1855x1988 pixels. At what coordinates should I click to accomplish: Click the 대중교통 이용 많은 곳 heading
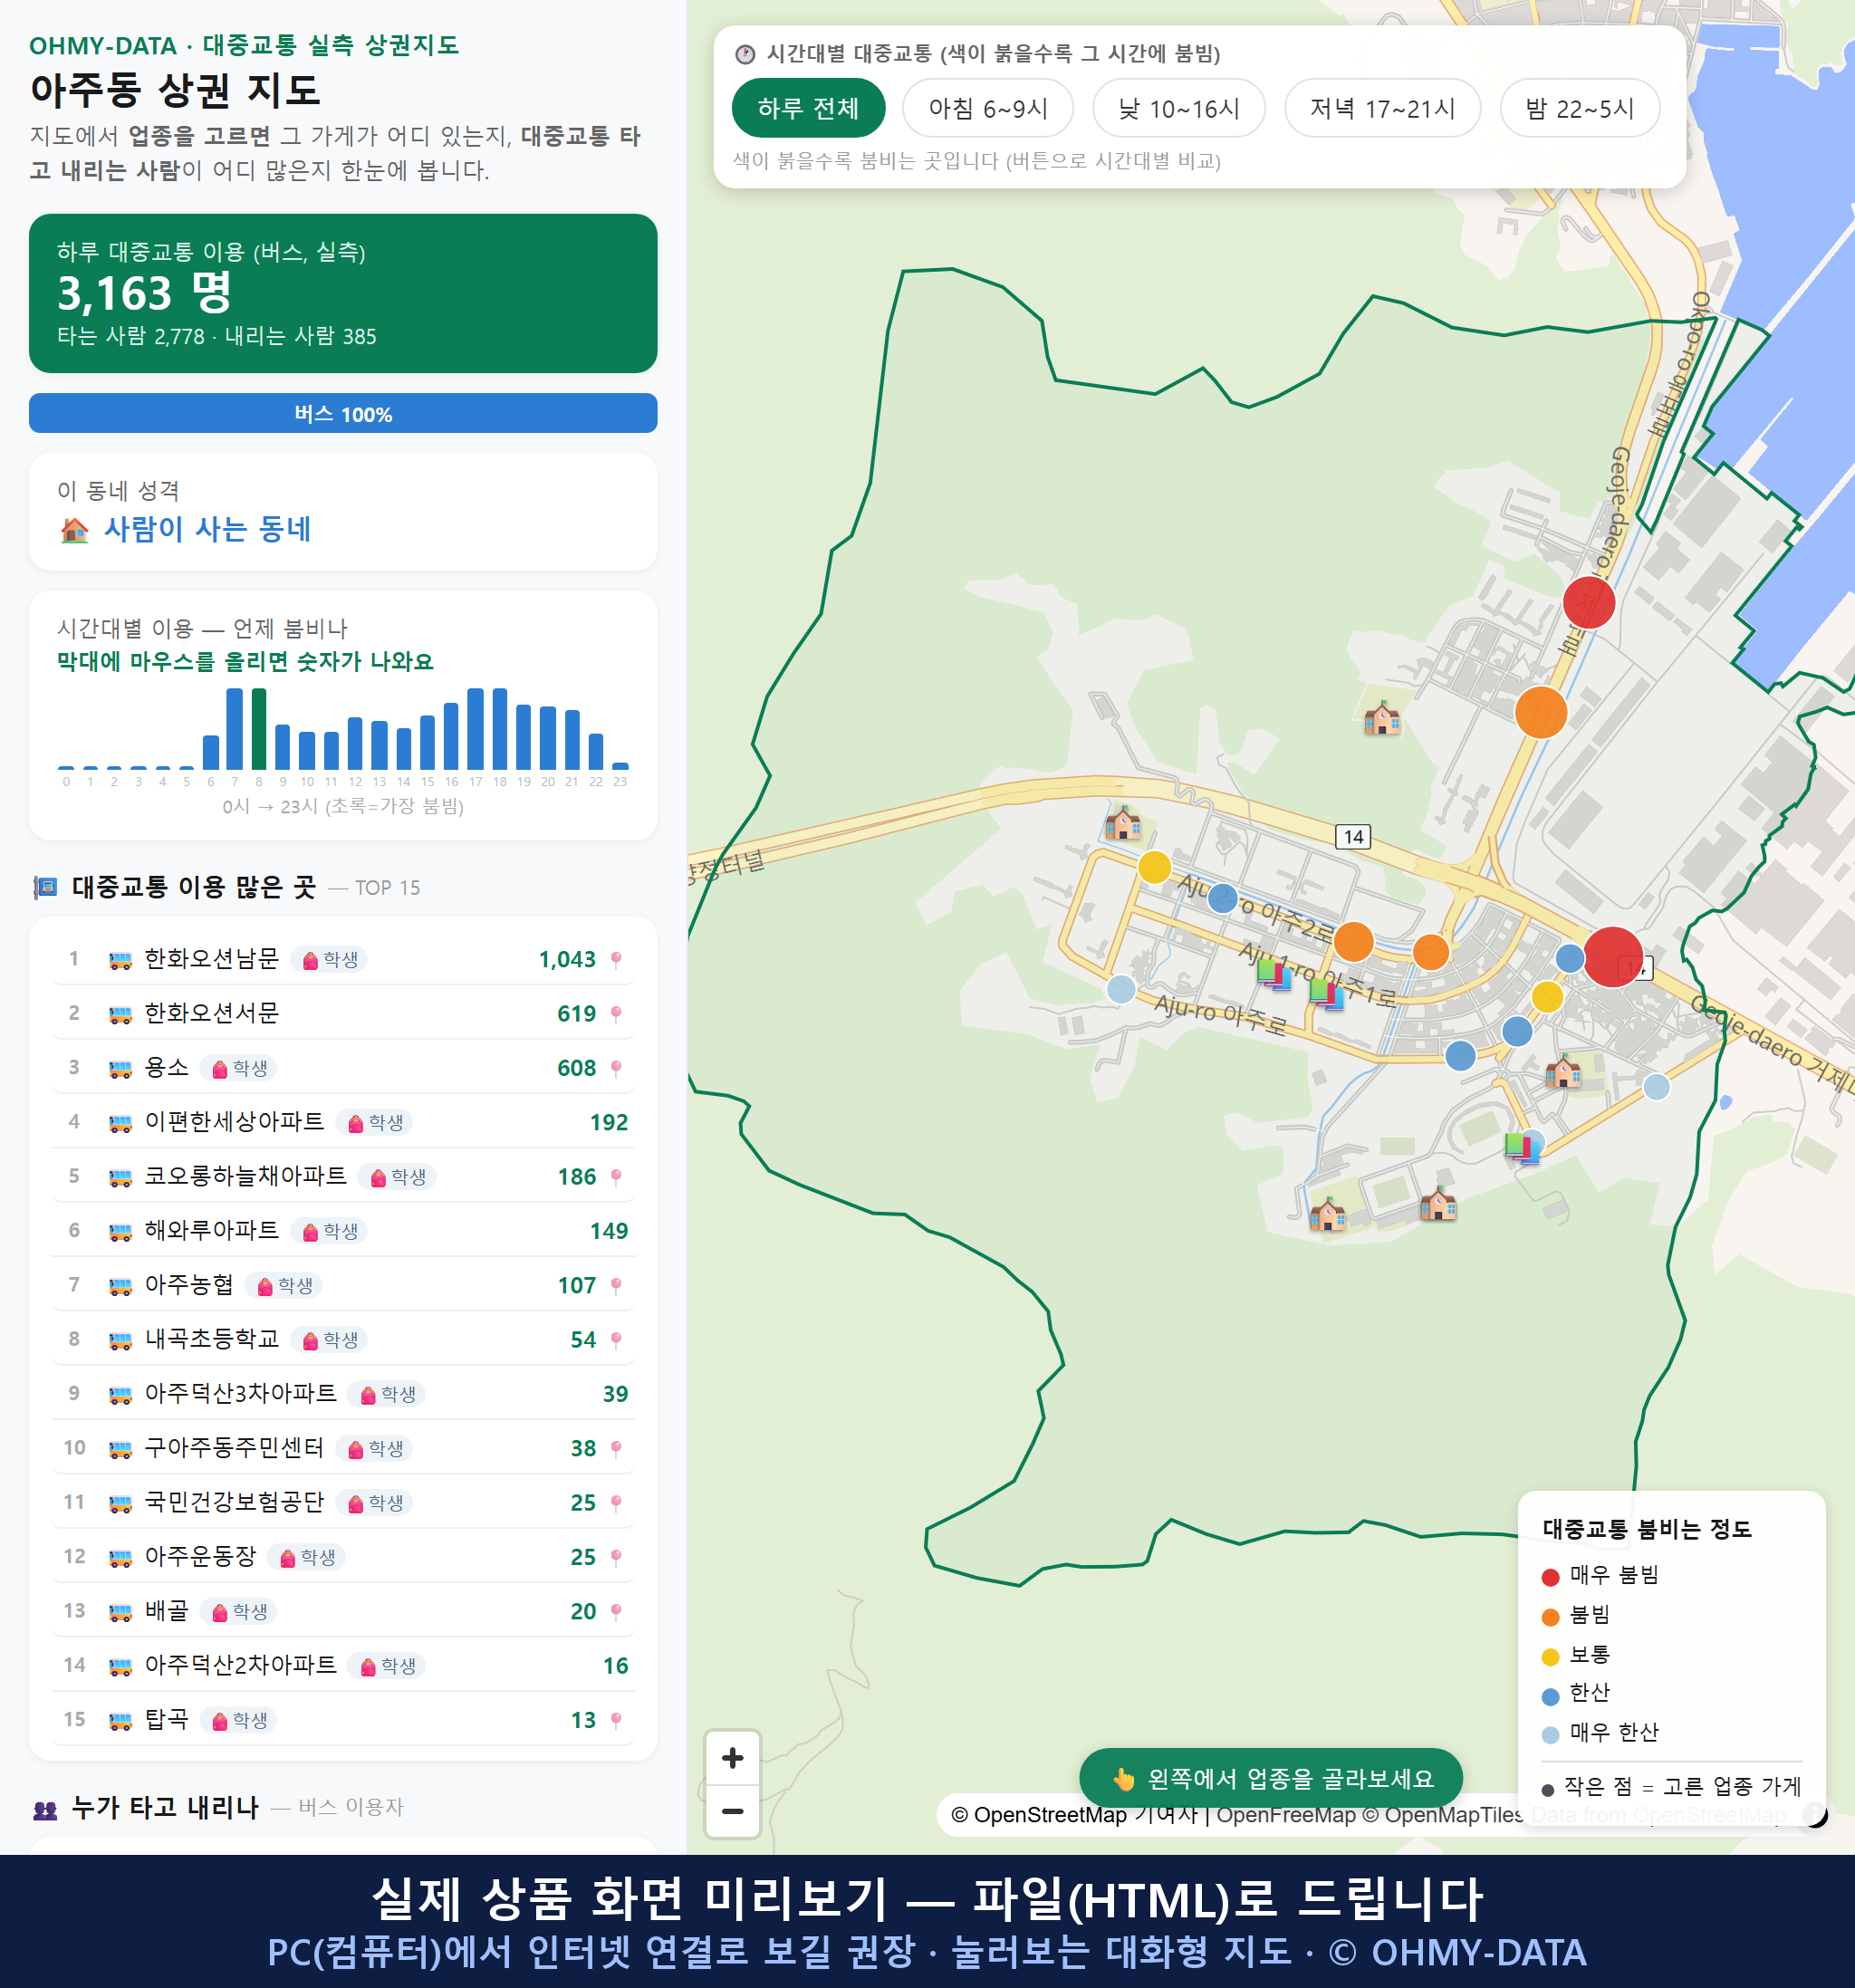193,887
